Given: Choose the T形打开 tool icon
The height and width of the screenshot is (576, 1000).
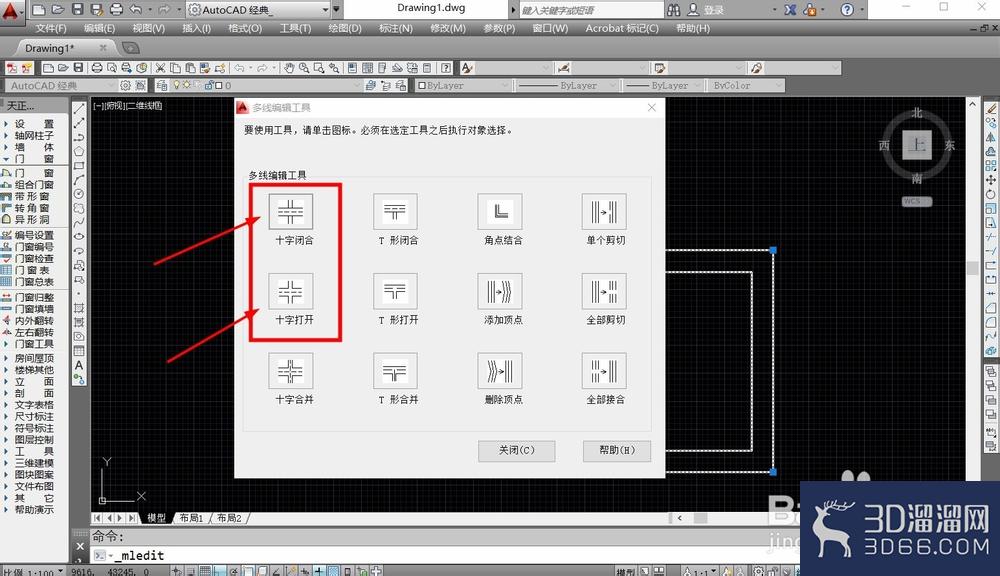Looking at the screenshot, I should pyautogui.click(x=395, y=292).
